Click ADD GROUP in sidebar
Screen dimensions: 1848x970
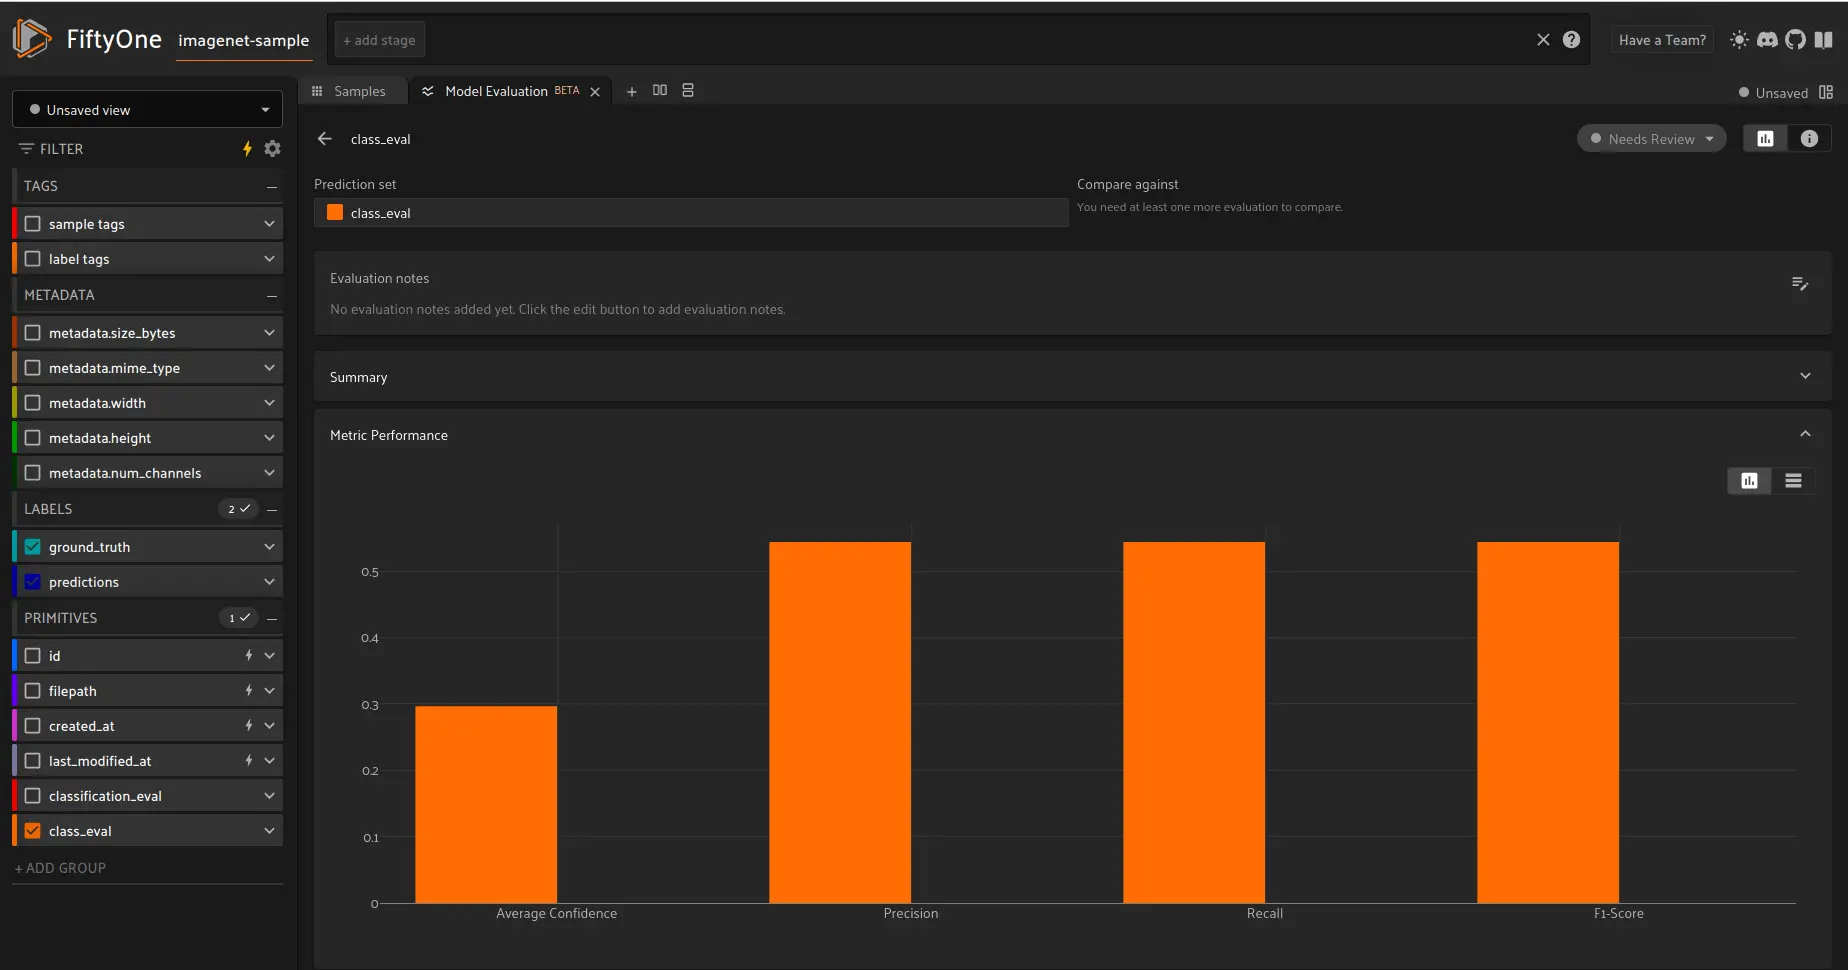[60, 868]
